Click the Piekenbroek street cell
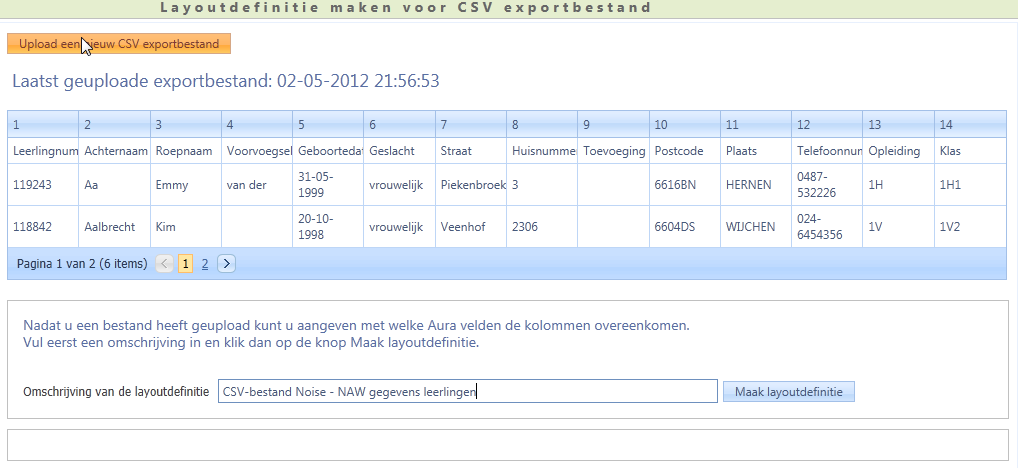Image resolution: width=1018 pixels, height=468 pixels. [x=473, y=185]
